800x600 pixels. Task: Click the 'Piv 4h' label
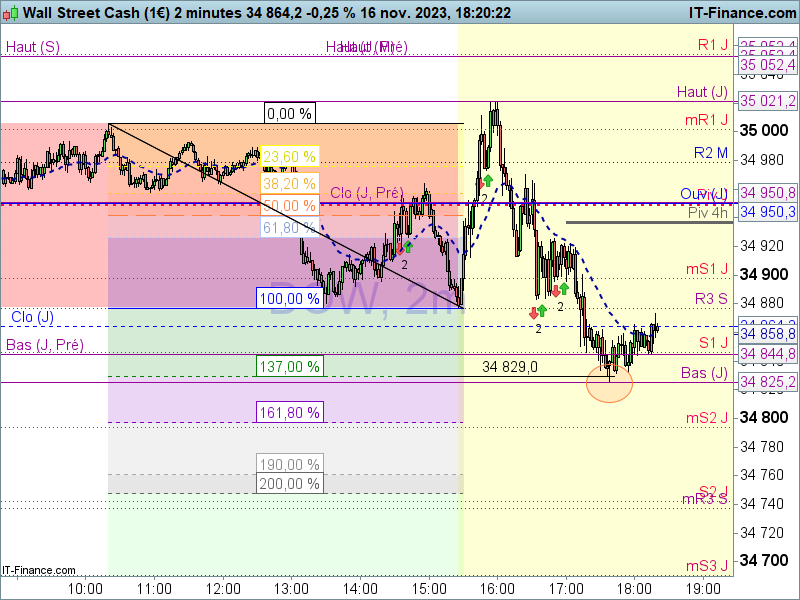pos(708,212)
